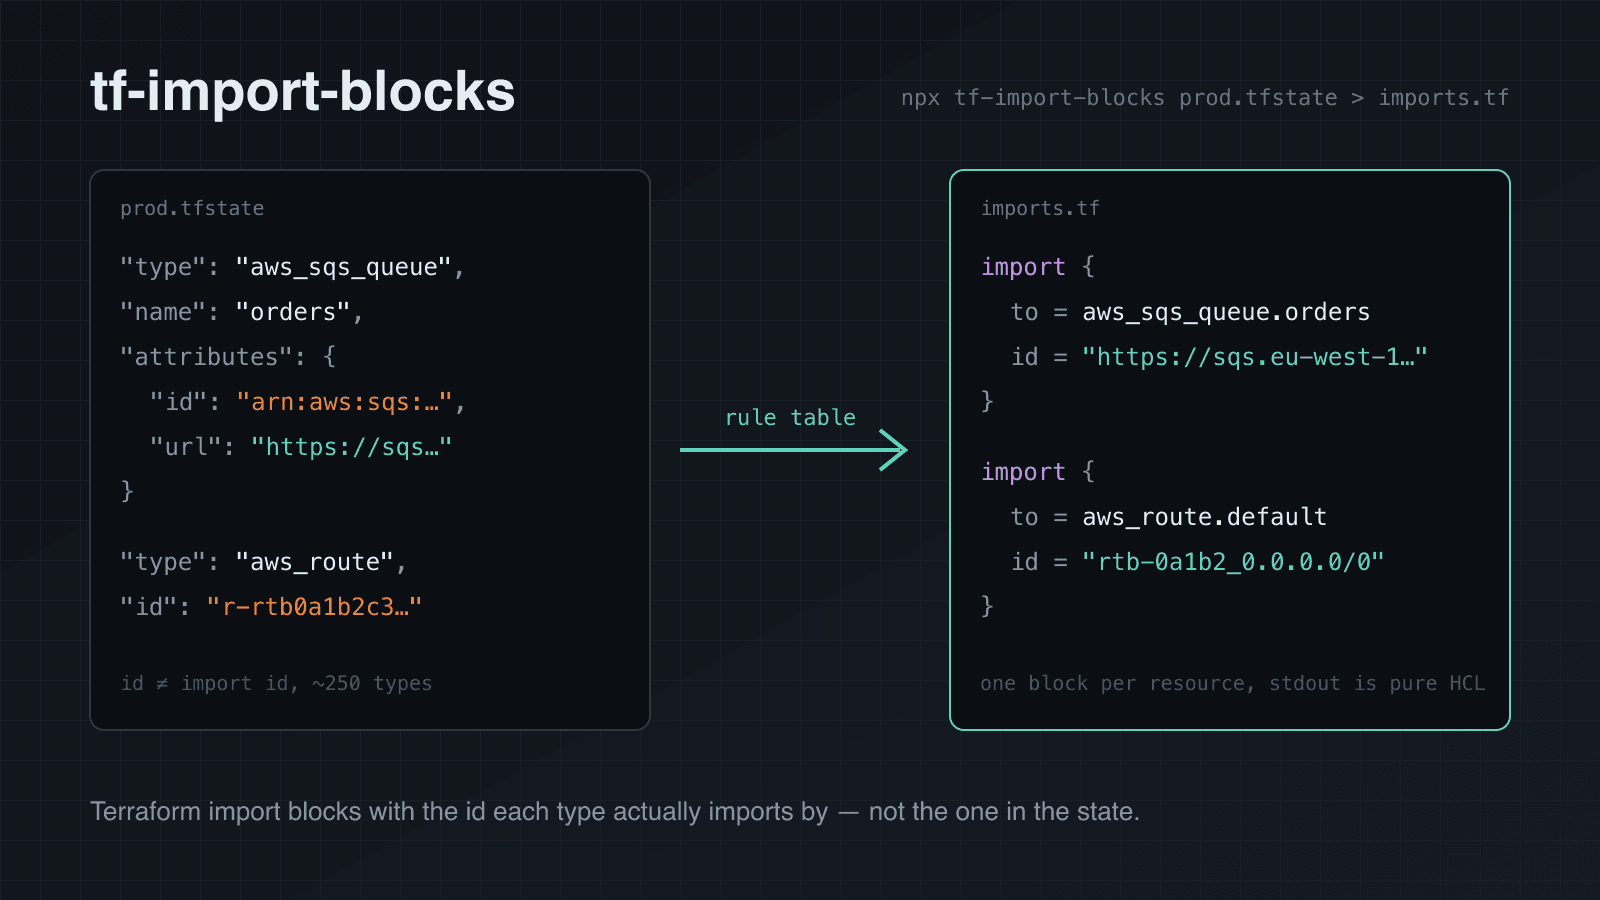The height and width of the screenshot is (900, 1600).
Task: Click the first import keyword
Action: pos(1023,267)
